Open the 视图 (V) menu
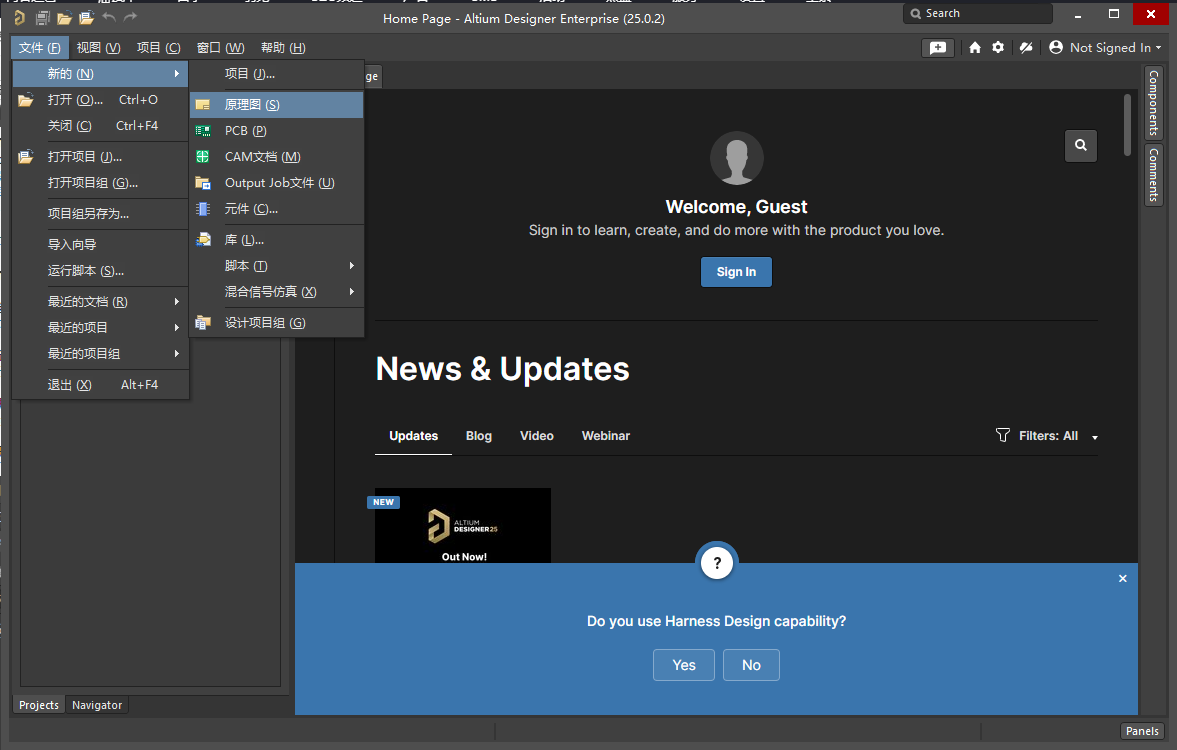The image size is (1177, 750). click(98, 47)
